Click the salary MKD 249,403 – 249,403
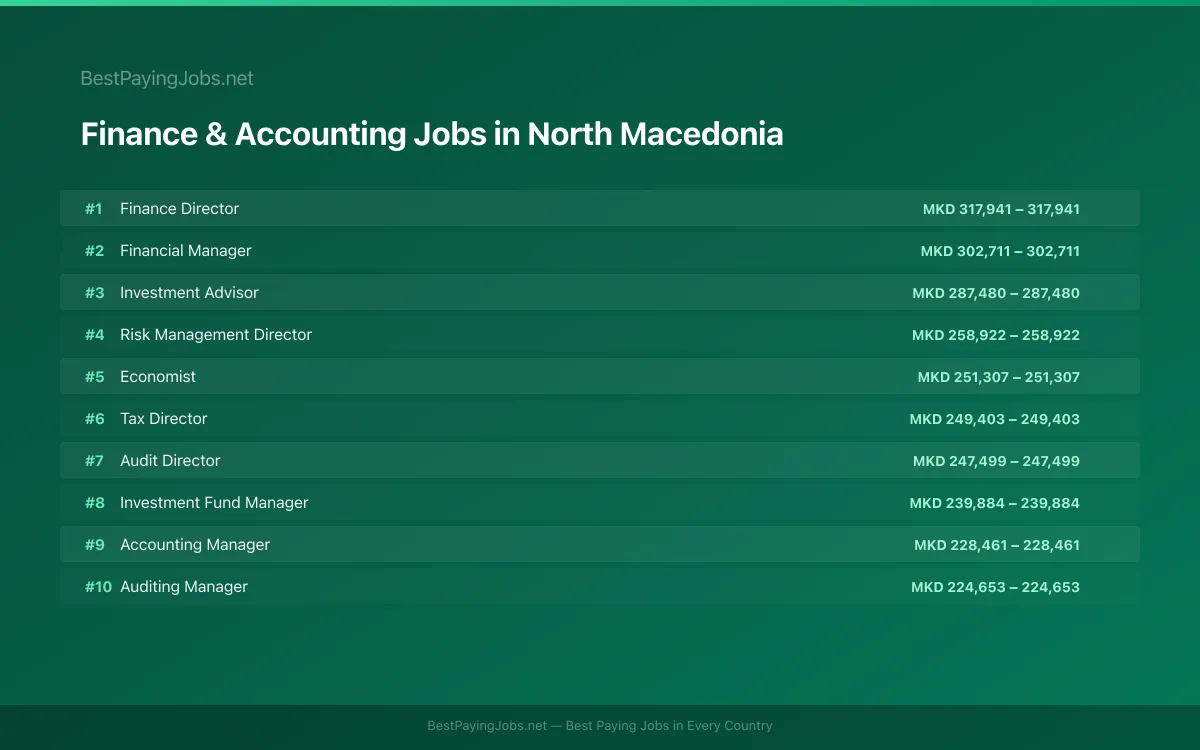 995,419
